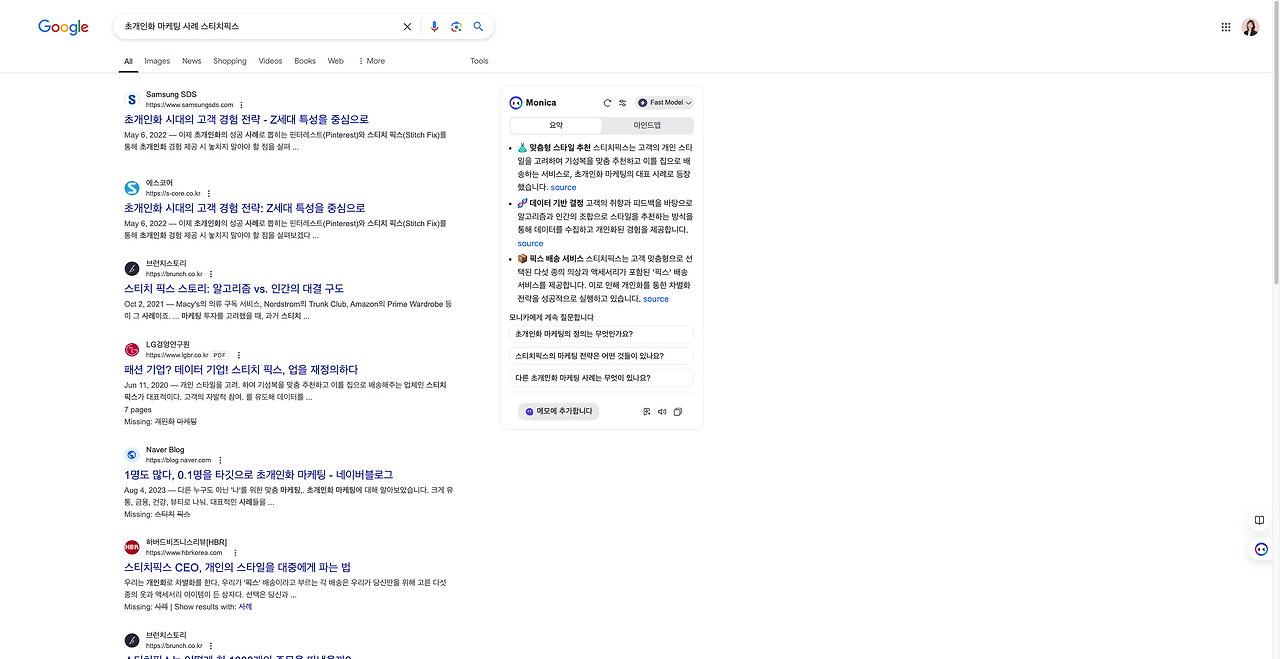The image size is (1280, 659).
Task: Click the Google logo
Action: (63, 27)
